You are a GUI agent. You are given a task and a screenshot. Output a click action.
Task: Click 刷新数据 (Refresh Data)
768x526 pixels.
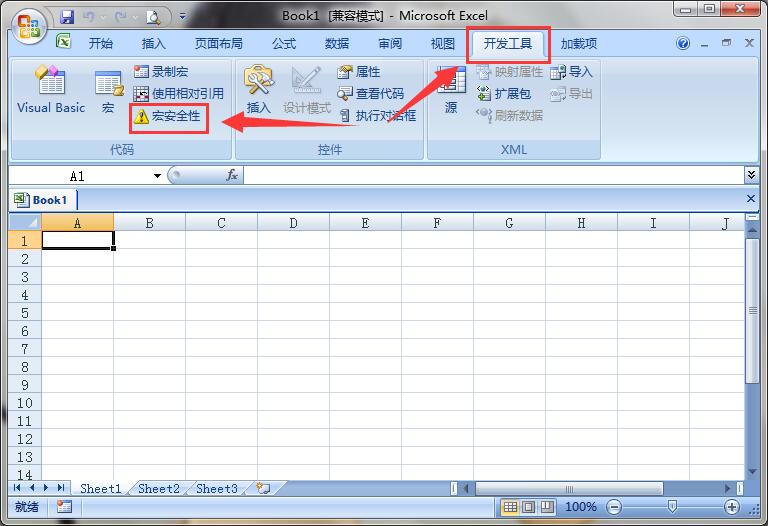(509, 116)
